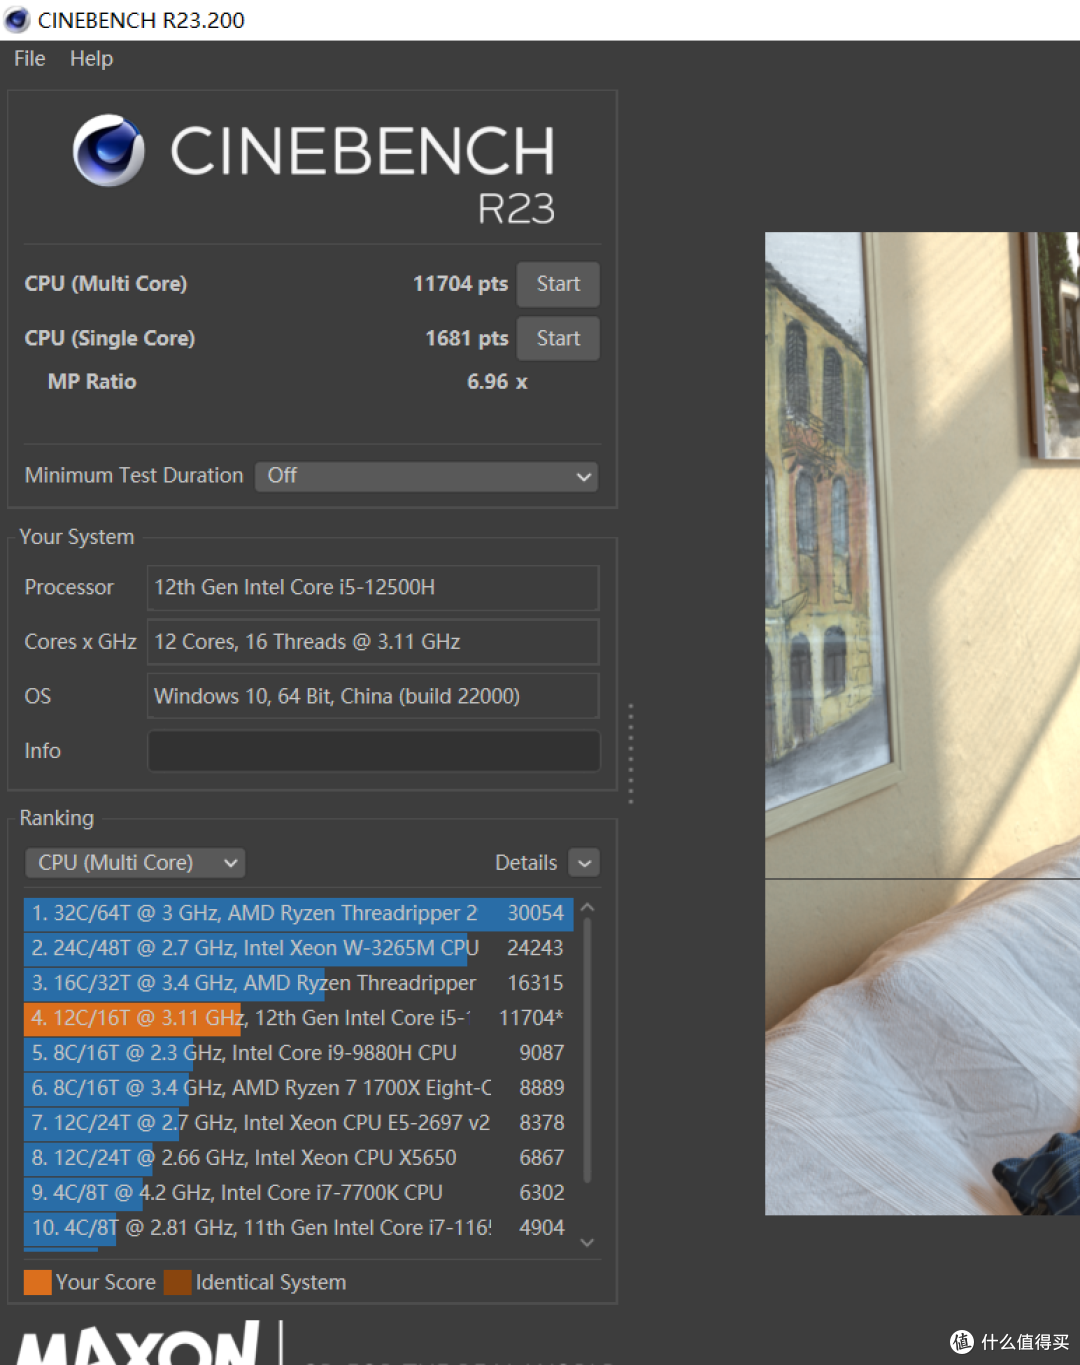Click the Cores x GHz field
1080x1365 pixels.
pos(373,642)
